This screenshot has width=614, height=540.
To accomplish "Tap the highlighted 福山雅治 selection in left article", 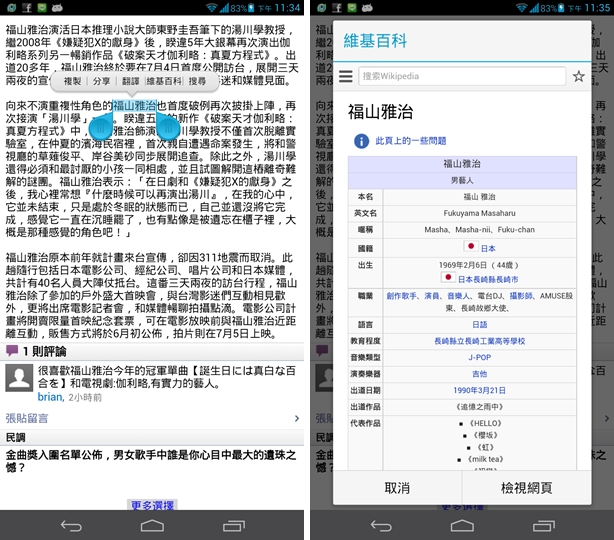I will click(x=135, y=105).
